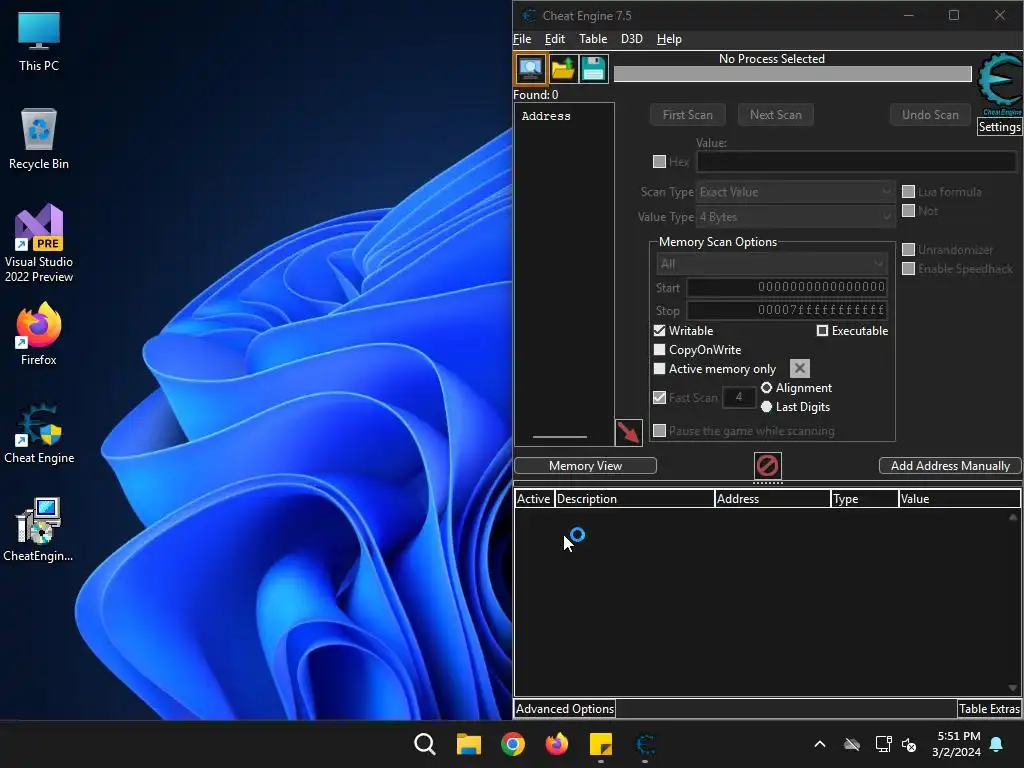
Task: Toggle the Writable checkbox
Action: (x=659, y=330)
